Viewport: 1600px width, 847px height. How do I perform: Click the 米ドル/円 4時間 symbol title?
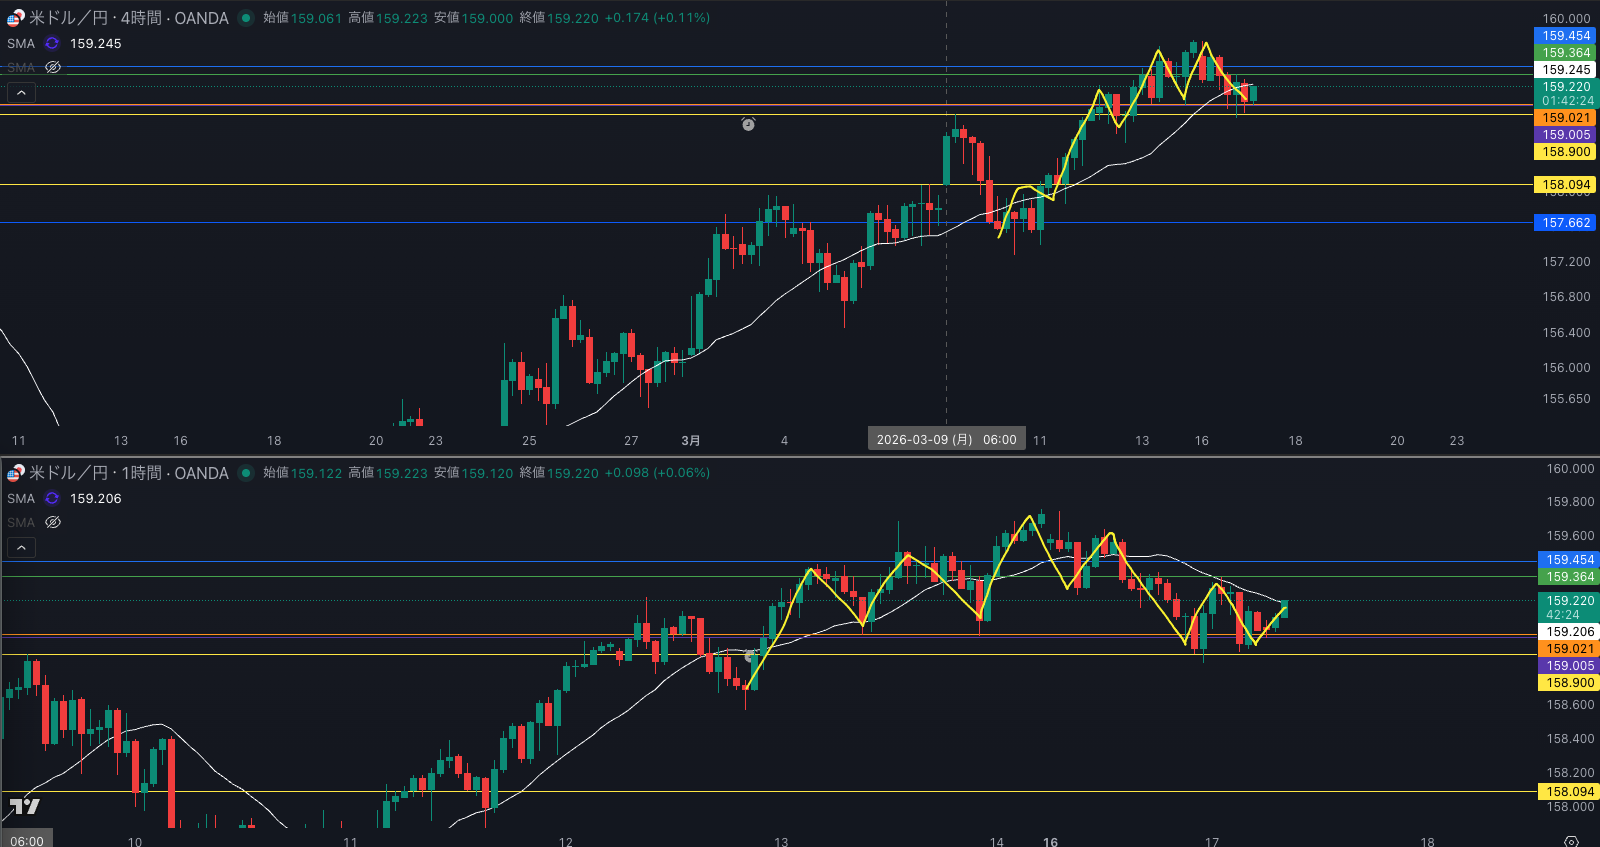pos(129,18)
